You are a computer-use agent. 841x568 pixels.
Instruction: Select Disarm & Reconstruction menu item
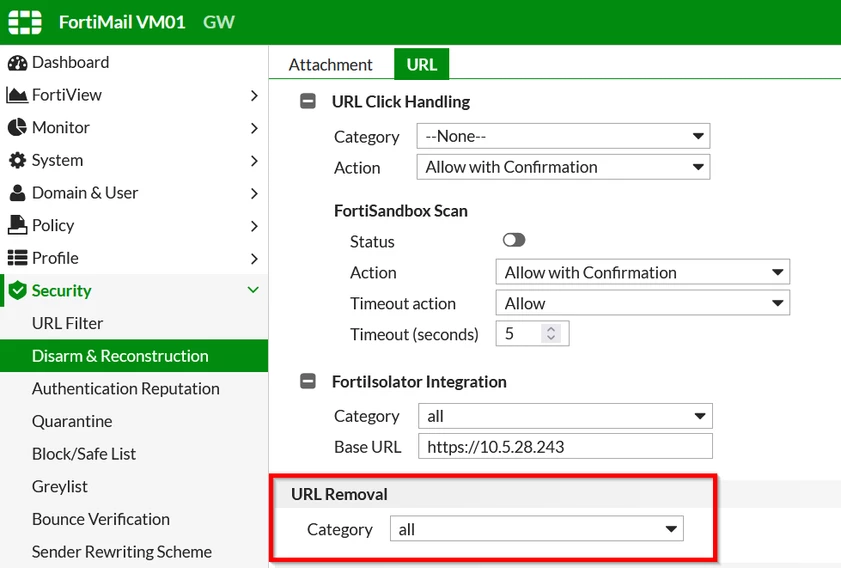tap(134, 356)
